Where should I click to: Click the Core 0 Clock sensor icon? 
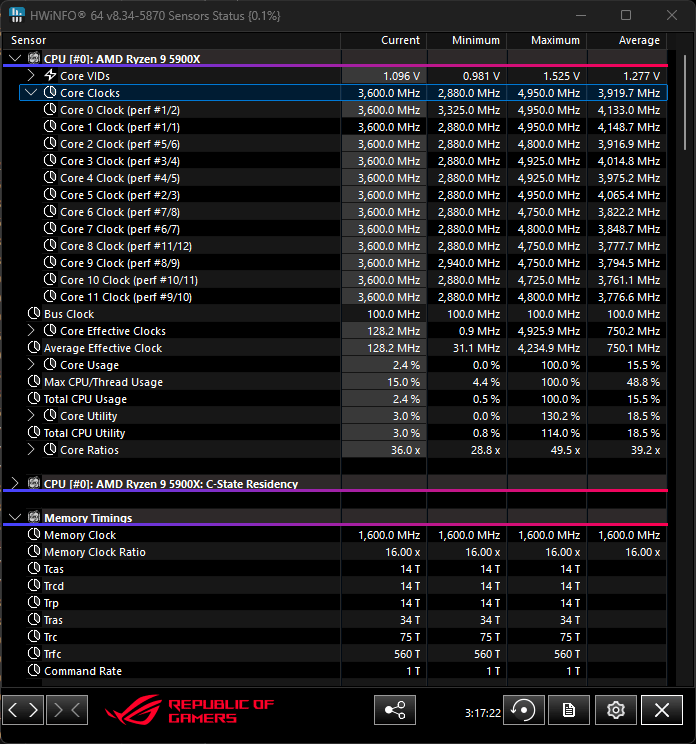click(x=50, y=109)
